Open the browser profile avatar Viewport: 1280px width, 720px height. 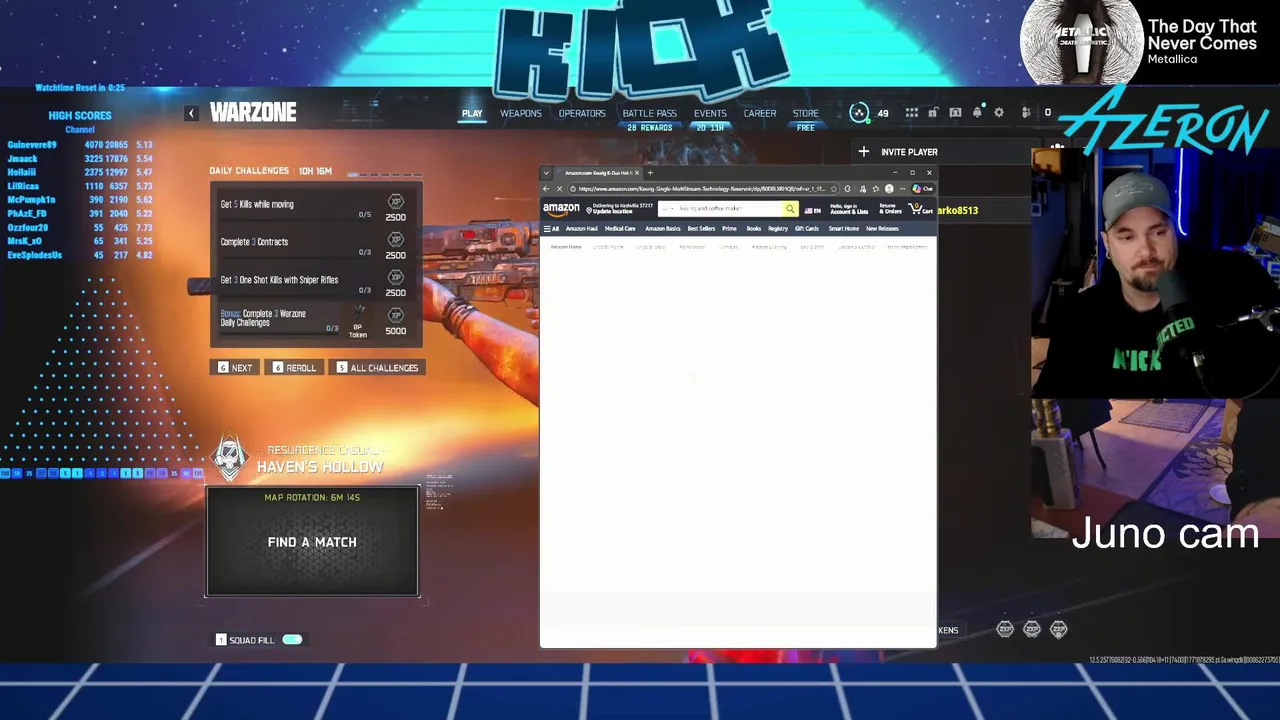pos(889,189)
